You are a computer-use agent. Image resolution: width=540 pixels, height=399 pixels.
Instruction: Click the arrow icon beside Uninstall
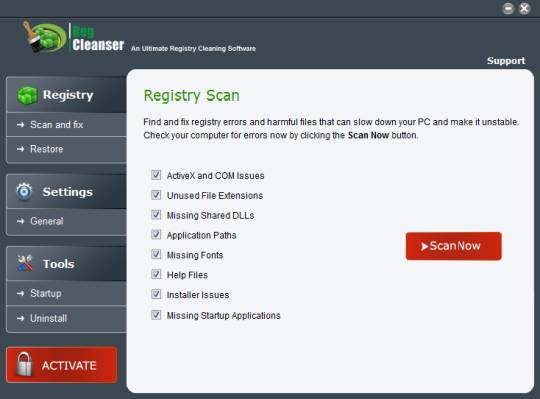21,318
